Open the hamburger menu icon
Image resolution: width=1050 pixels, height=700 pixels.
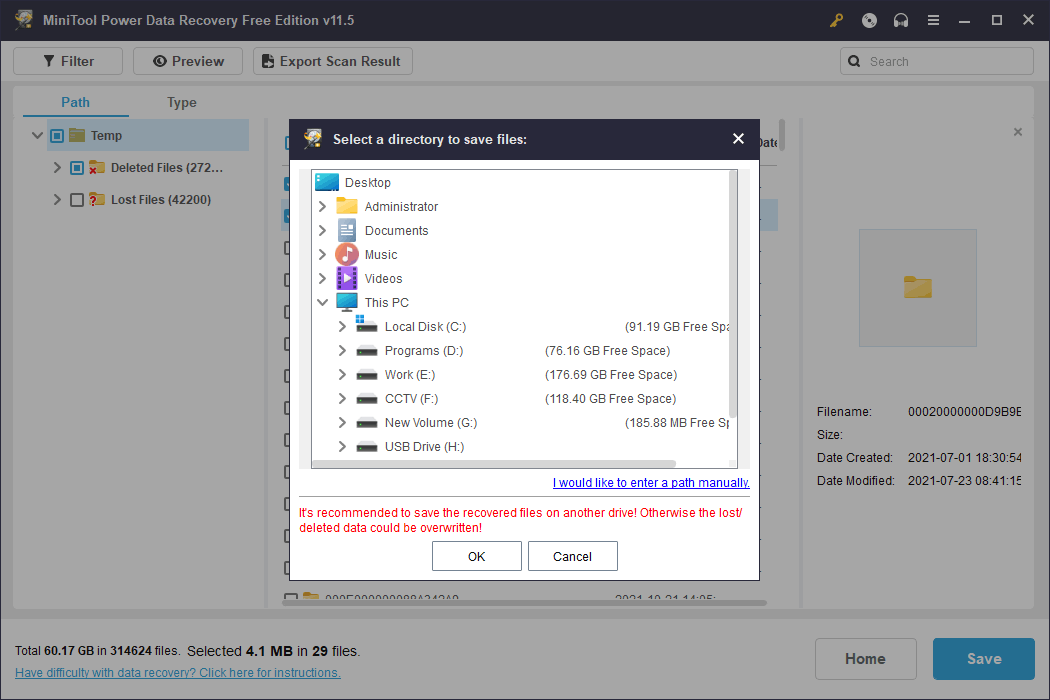point(933,20)
